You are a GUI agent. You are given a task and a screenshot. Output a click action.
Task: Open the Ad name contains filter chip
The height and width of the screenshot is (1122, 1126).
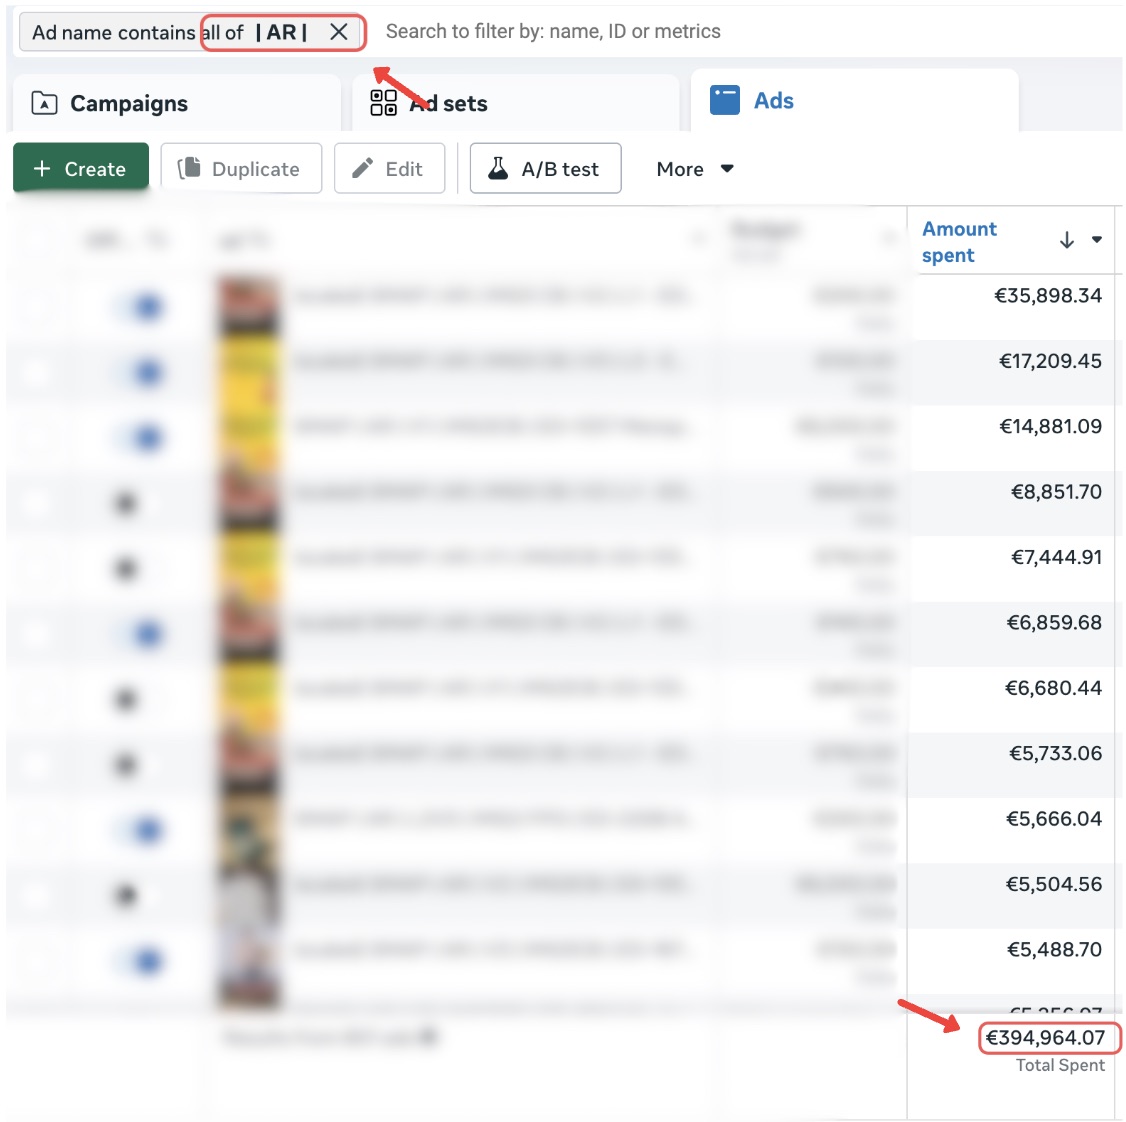[192, 32]
